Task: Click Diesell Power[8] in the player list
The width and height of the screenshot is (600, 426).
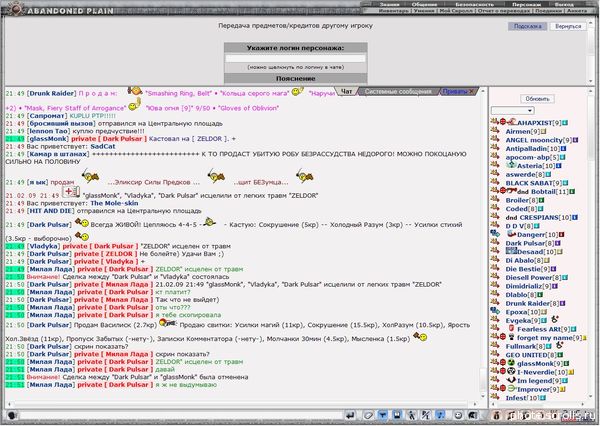Action: click(533, 277)
